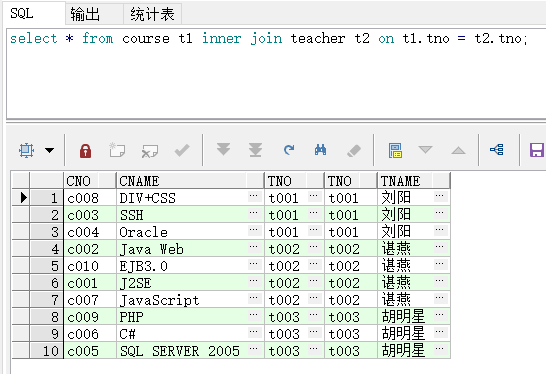Open the ellipsis editor for Java Web cell
Image resolution: width=546 pixels, height=374 pixels.
coord(254,247)
